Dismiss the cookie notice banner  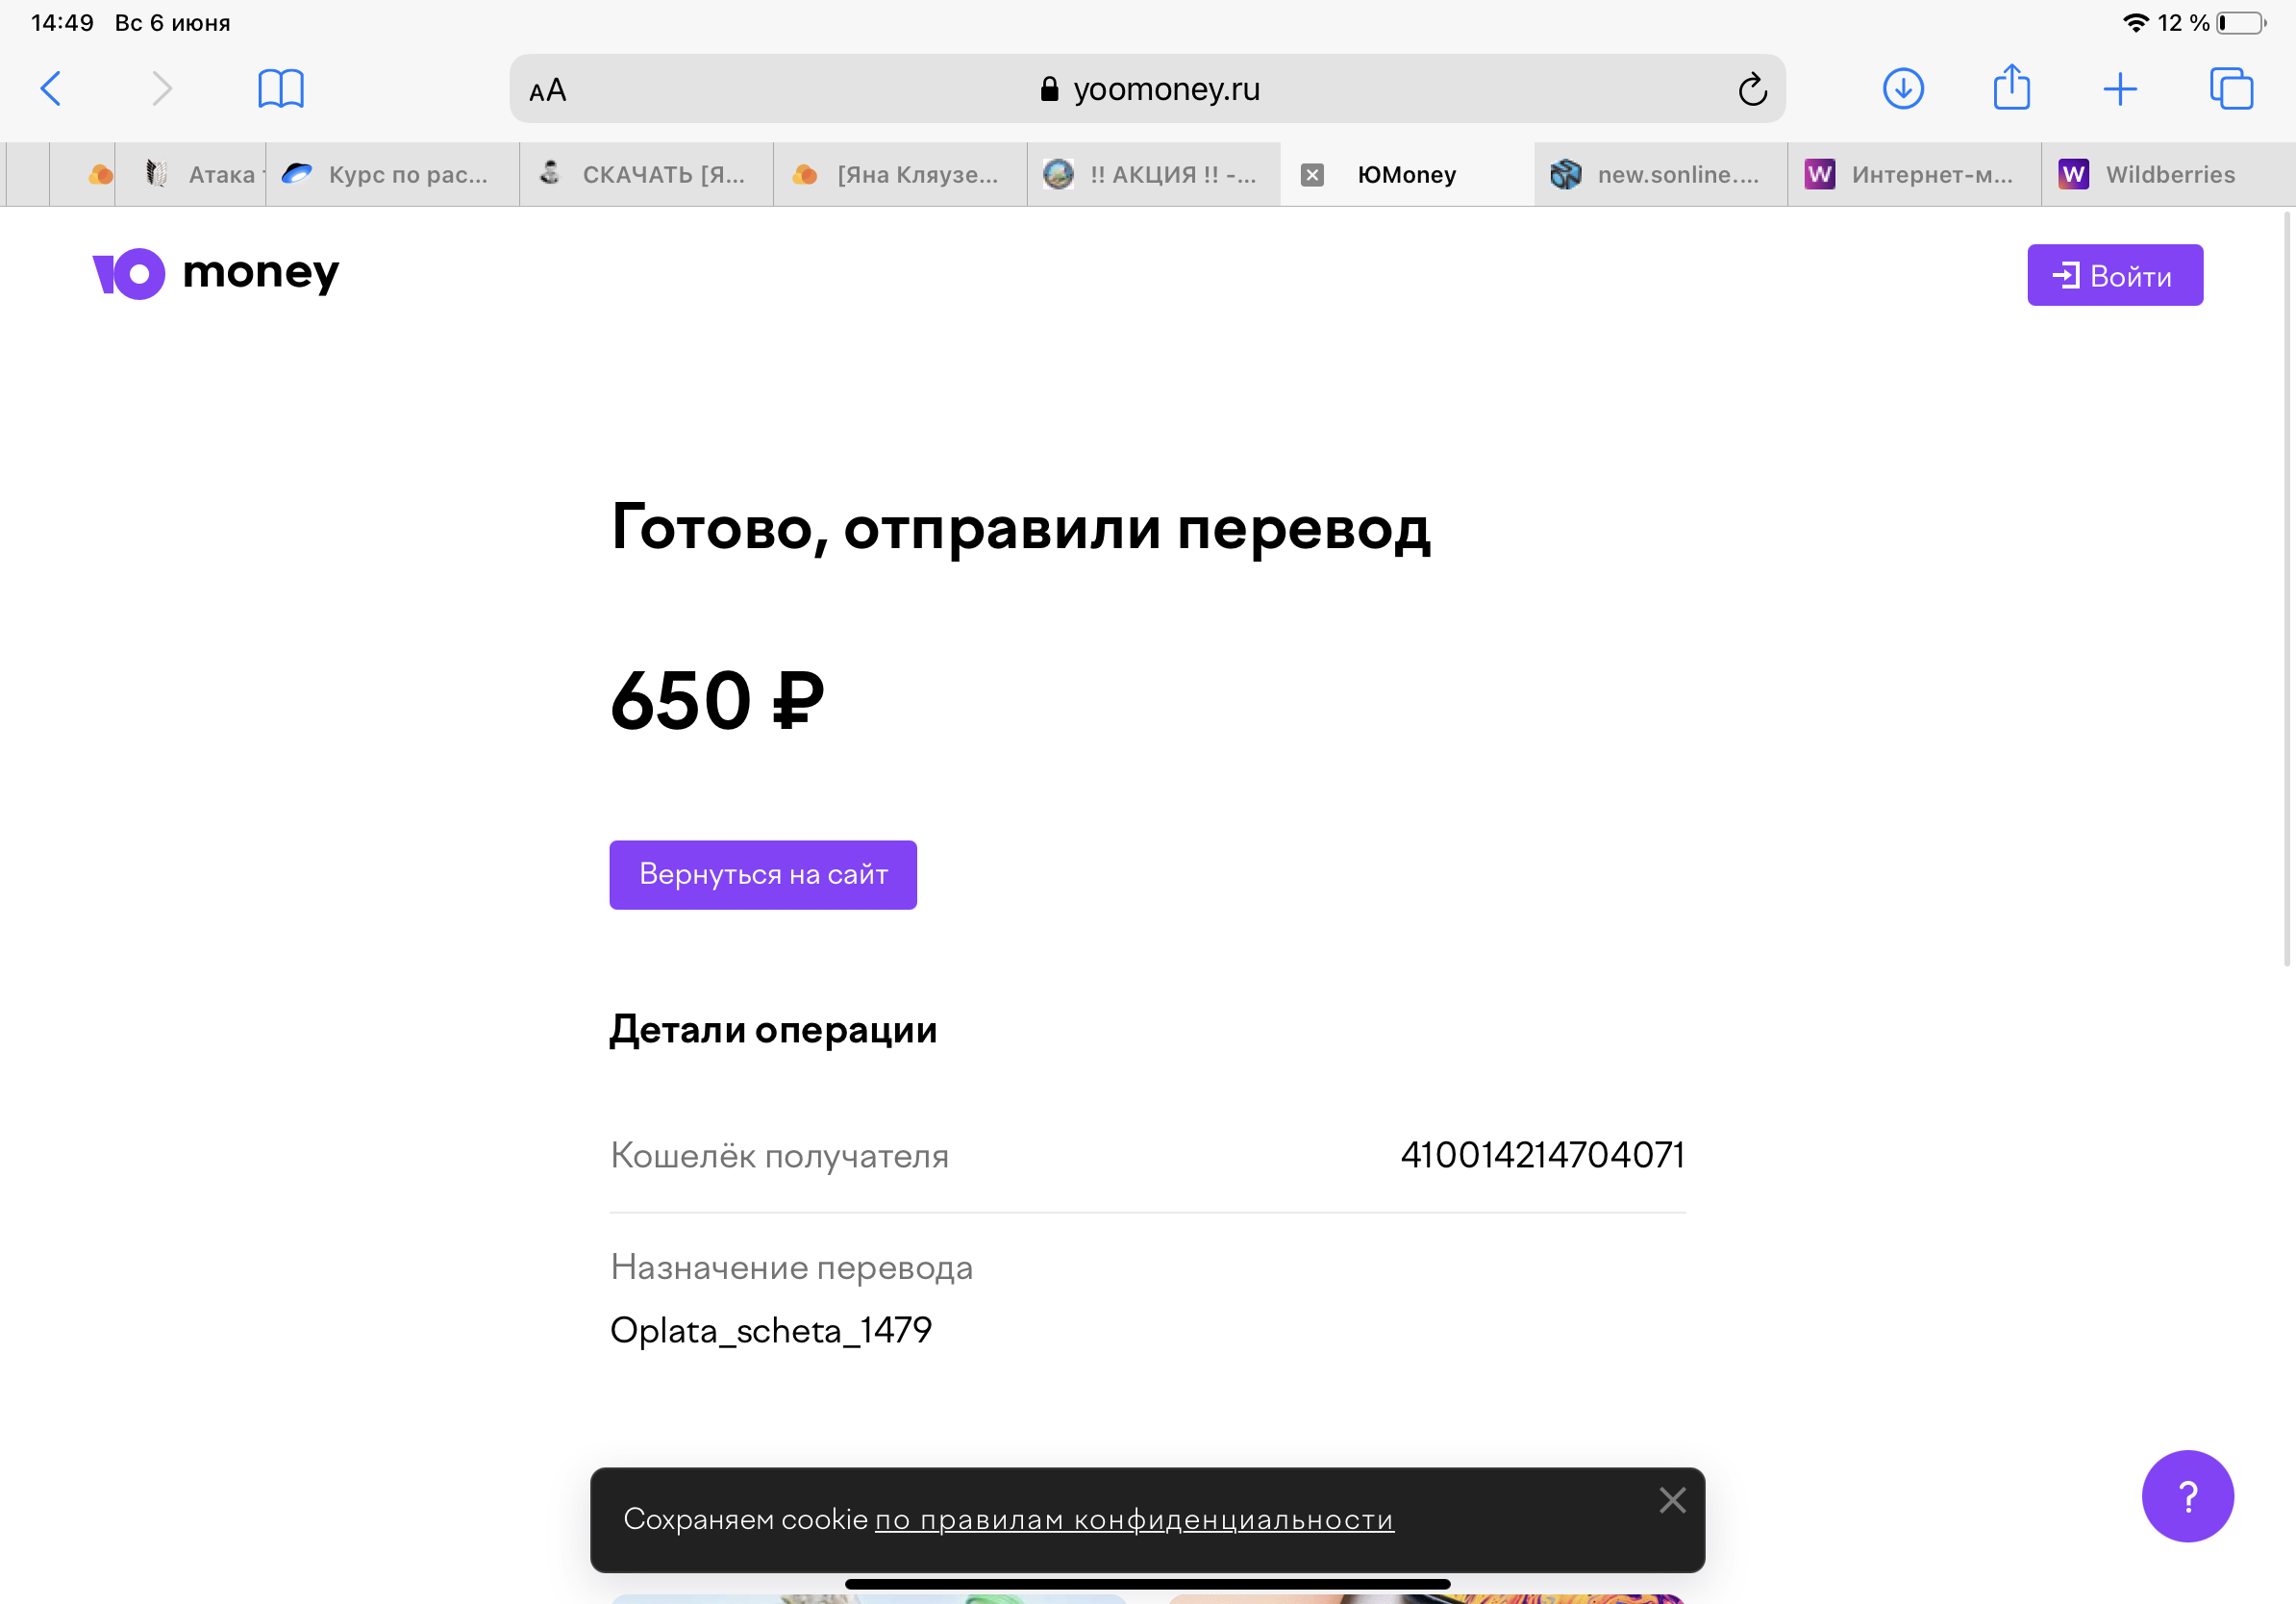(x=1672, y=1500)
